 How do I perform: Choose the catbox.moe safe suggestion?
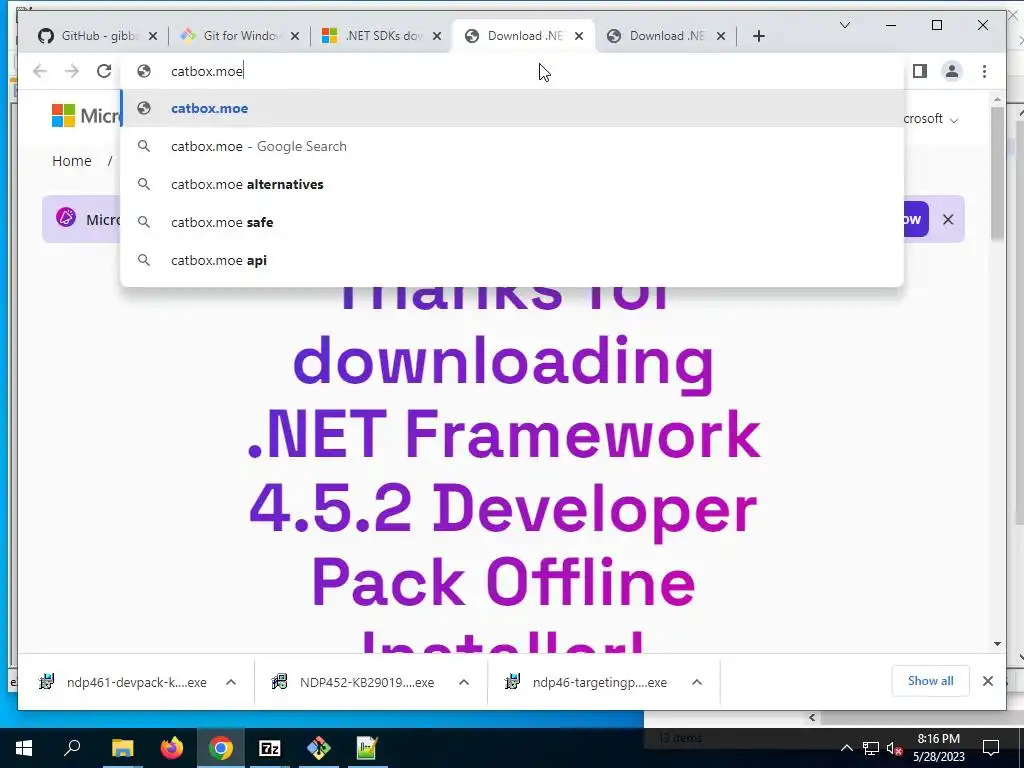pos(512,222)
